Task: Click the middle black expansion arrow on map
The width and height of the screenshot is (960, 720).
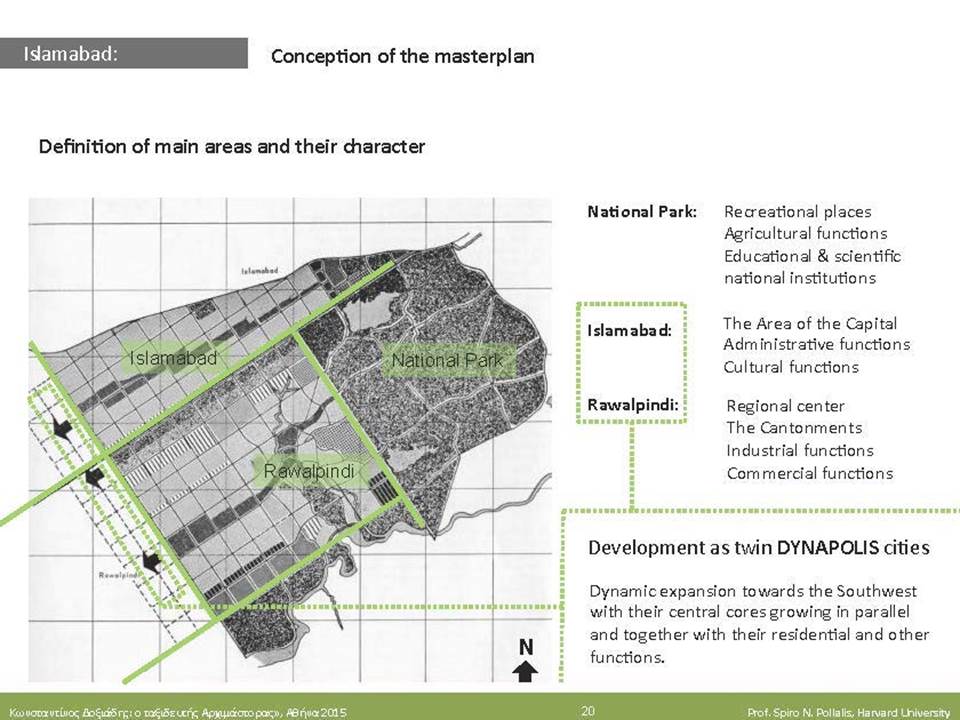Action: (x=94, y=476)
